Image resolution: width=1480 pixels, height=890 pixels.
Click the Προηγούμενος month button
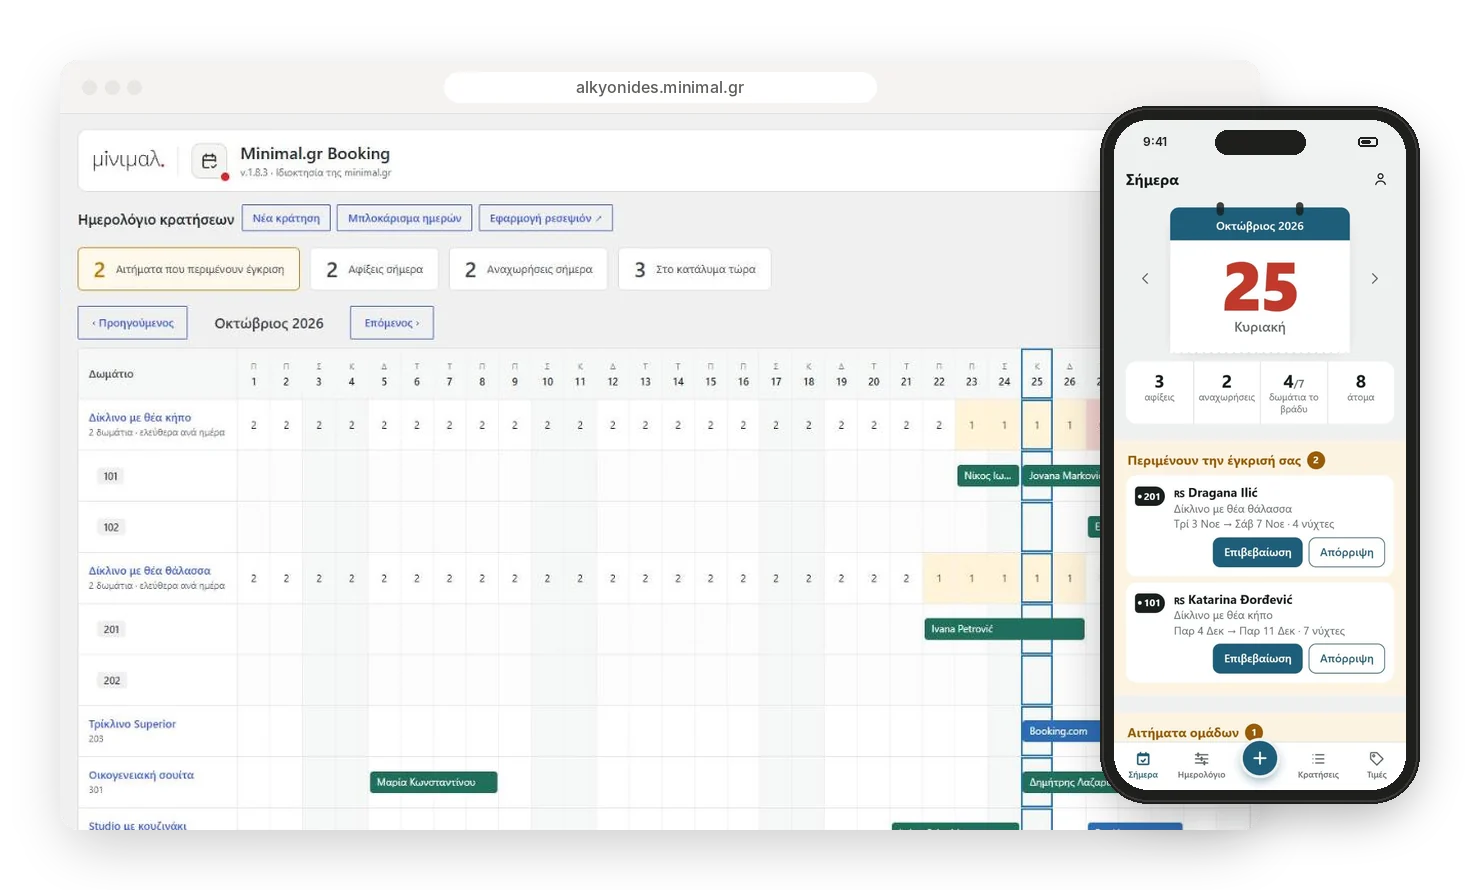click(133, 323)
